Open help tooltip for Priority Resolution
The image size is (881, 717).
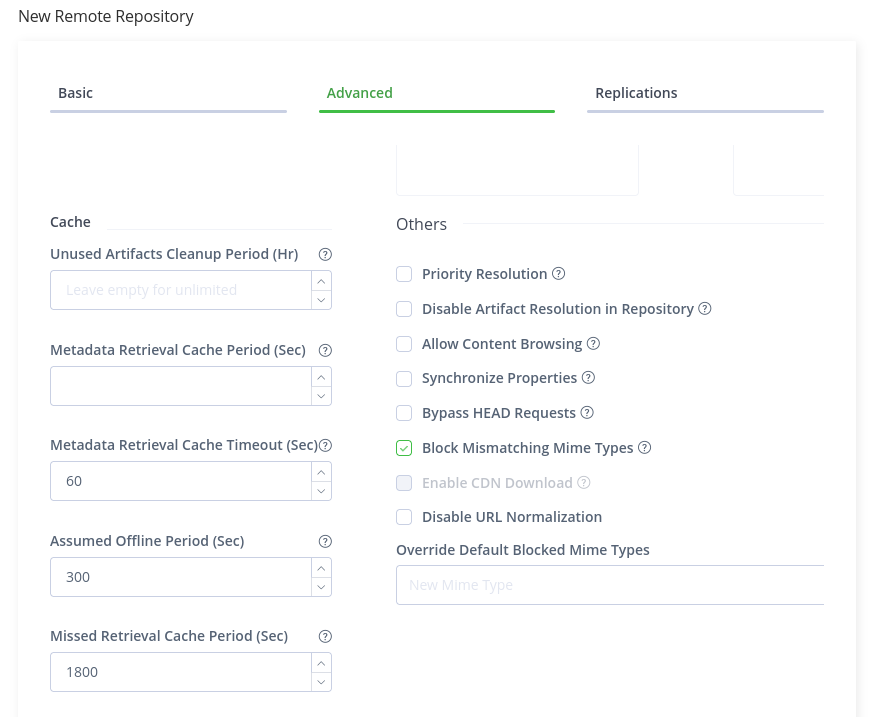coord(558,273)
